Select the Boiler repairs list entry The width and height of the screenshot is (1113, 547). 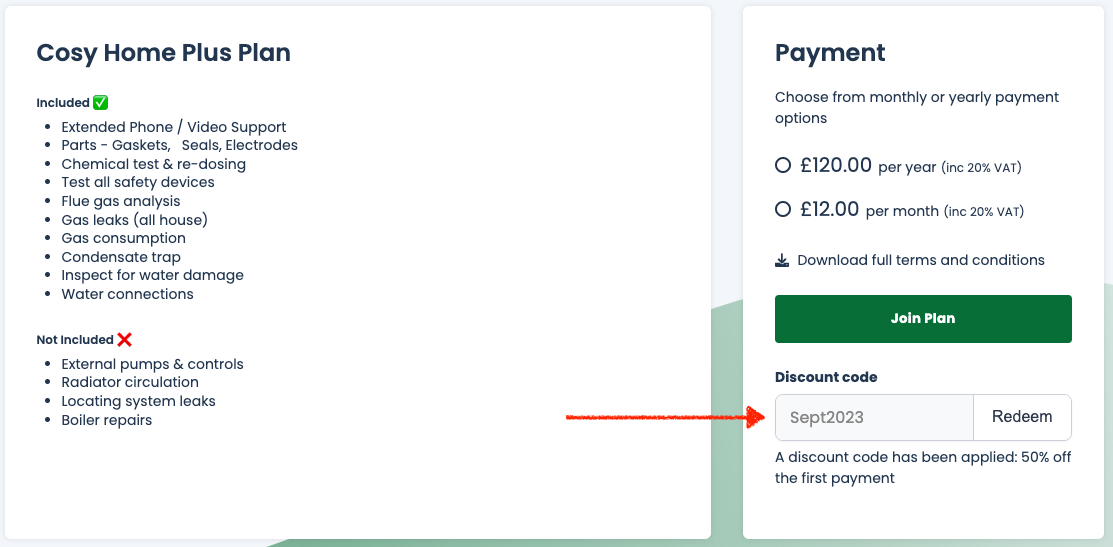point(107,420)
